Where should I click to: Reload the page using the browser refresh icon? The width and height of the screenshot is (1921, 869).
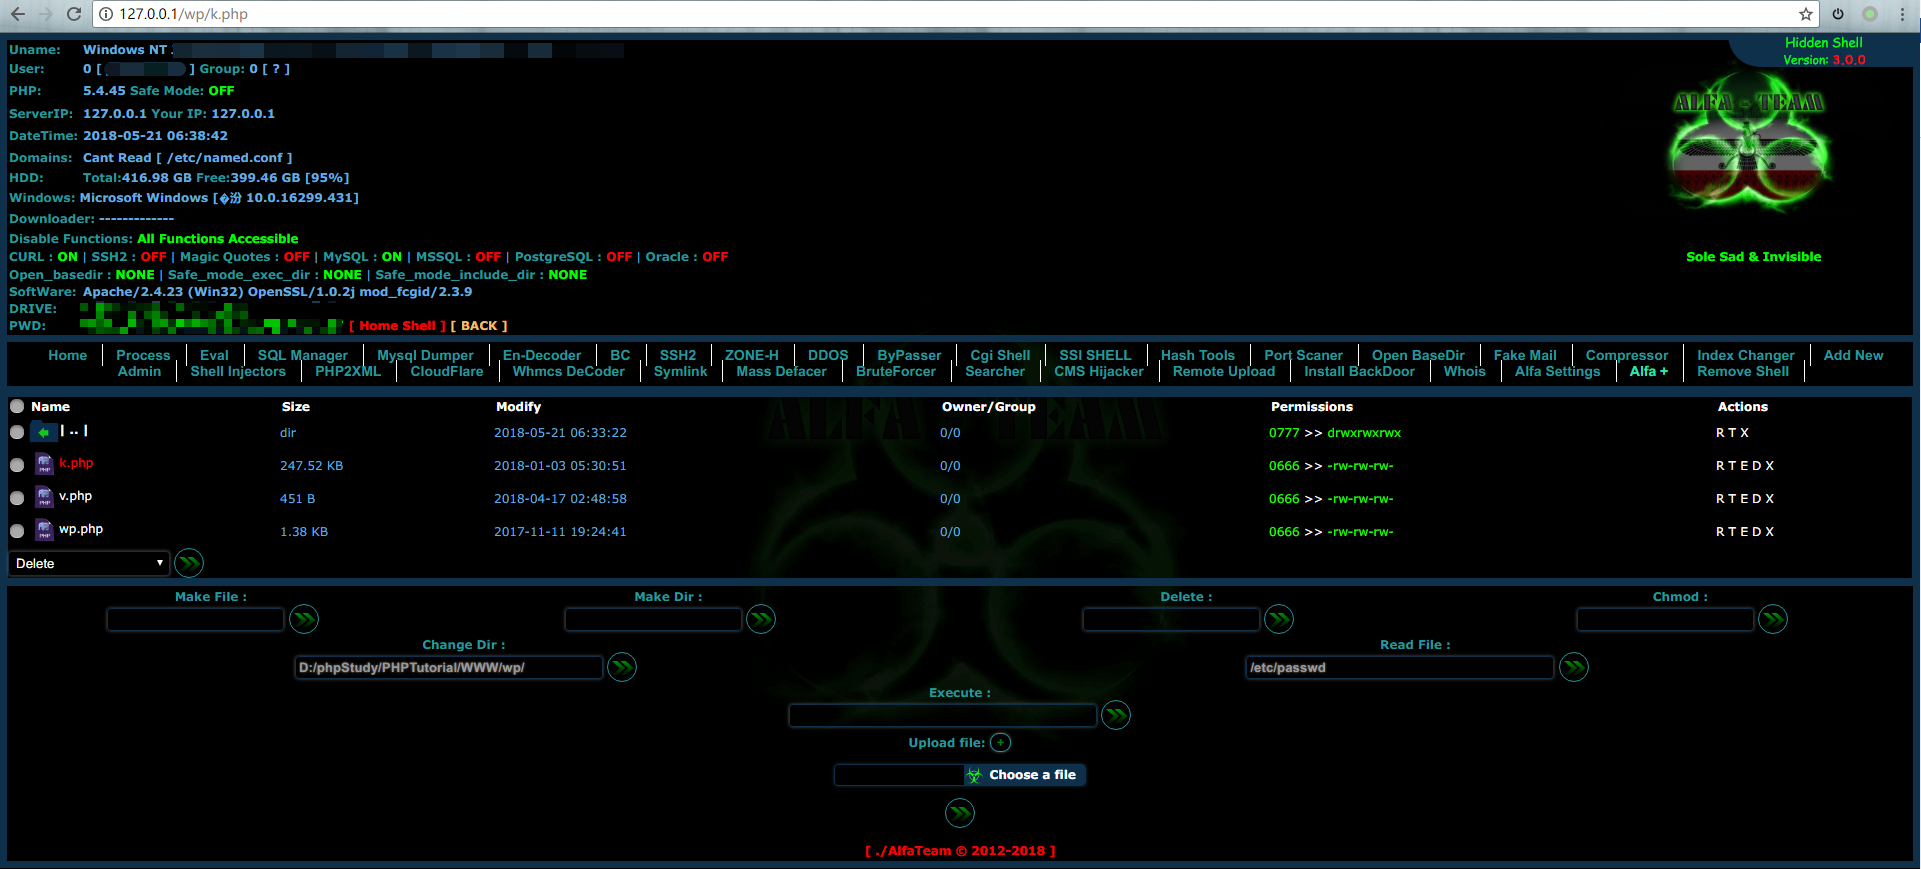tap(74, 14)
